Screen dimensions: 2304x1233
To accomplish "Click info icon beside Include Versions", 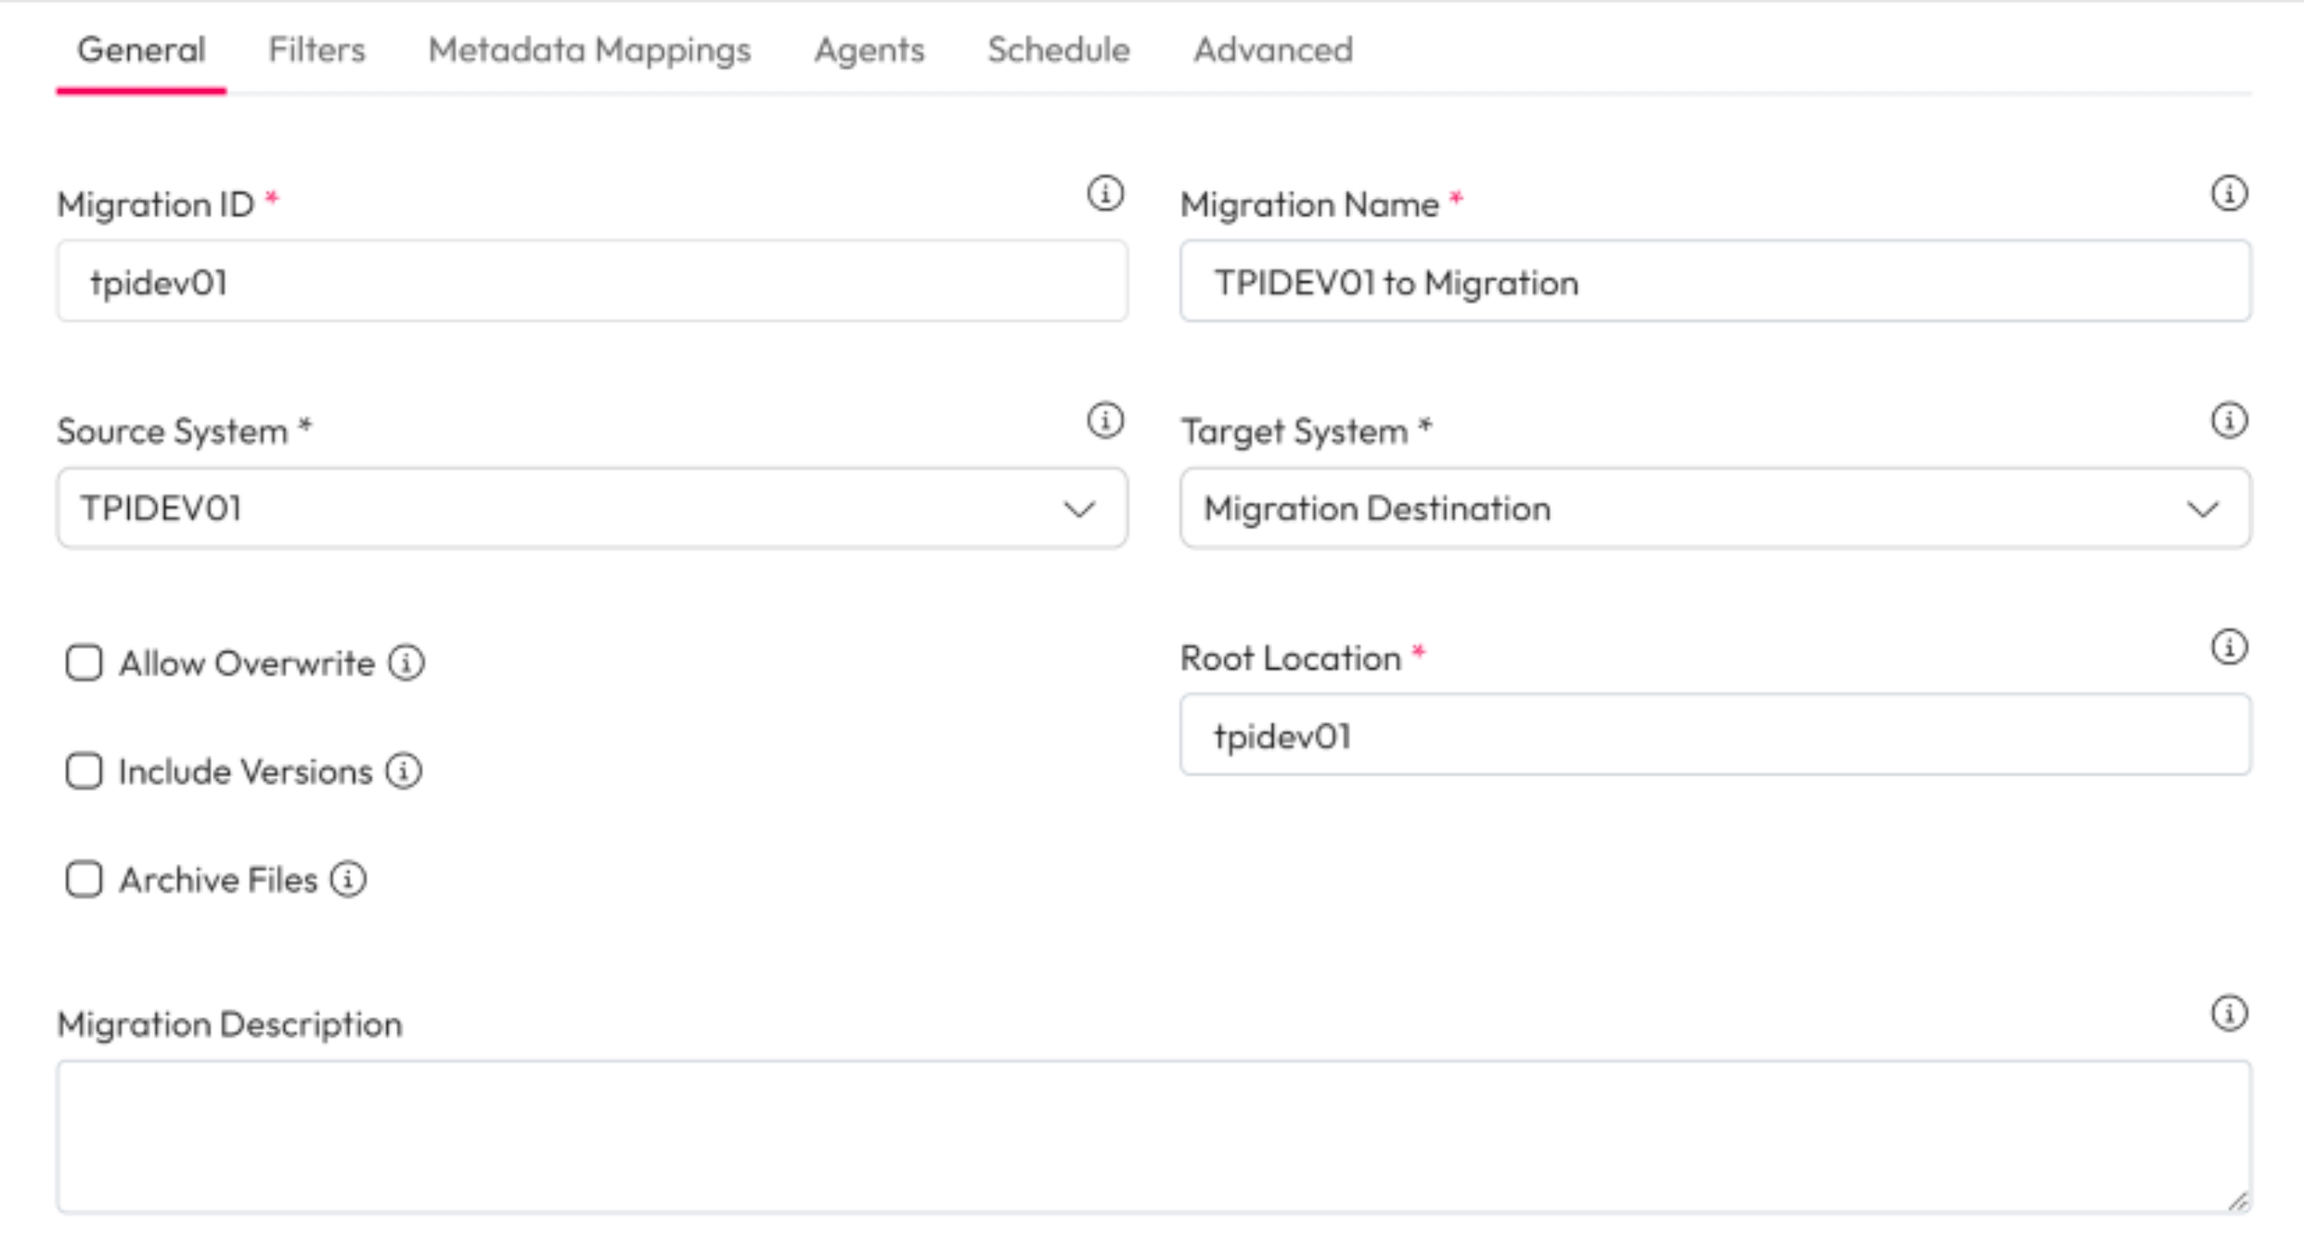I will click(404, 771).
